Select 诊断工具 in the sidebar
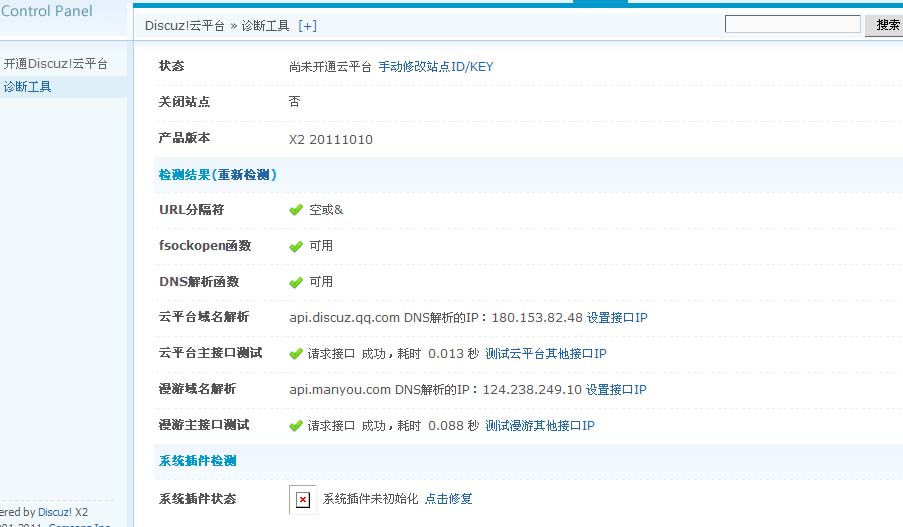903x527 pixels. [27, 86]
